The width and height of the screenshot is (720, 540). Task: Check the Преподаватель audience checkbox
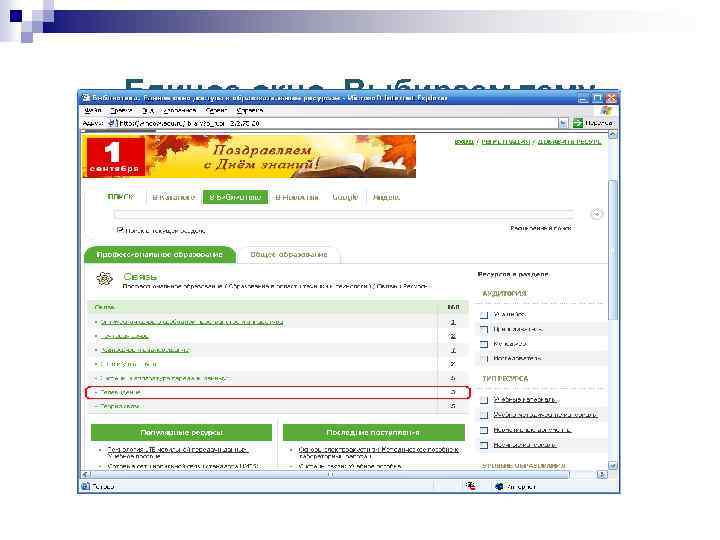click(x=484, y=330)
